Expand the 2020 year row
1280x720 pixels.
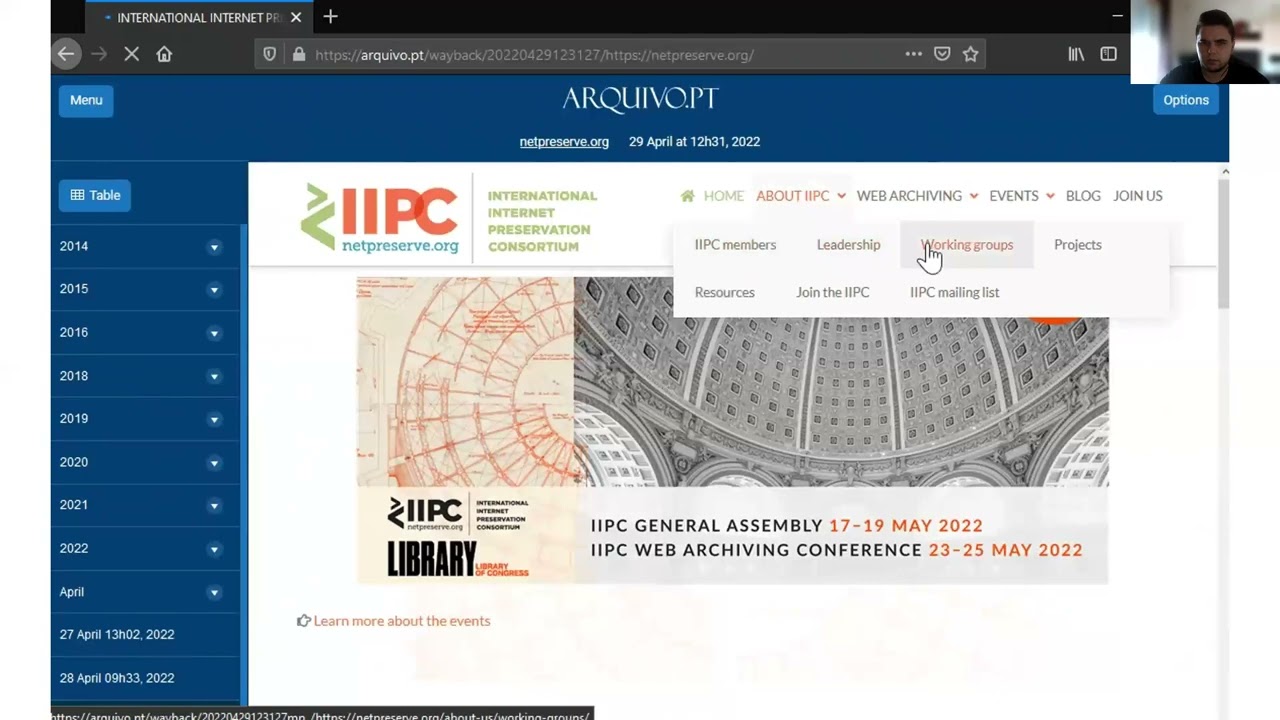click(145, 462)
